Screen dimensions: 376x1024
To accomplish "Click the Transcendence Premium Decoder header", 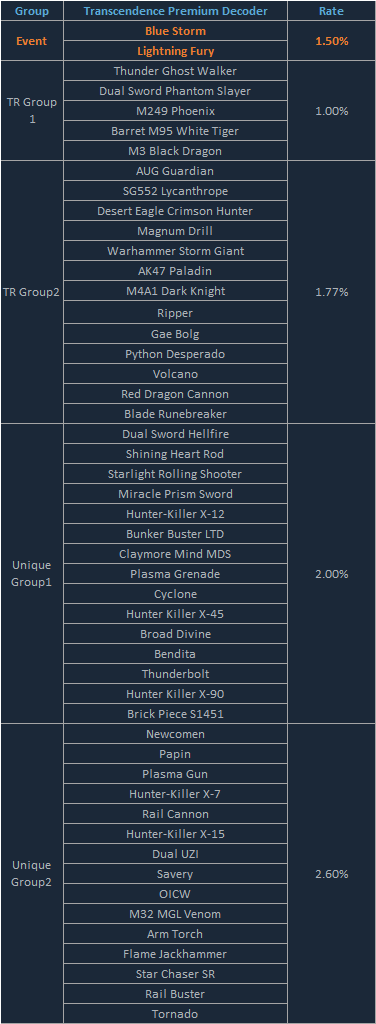I will [176, 11].
